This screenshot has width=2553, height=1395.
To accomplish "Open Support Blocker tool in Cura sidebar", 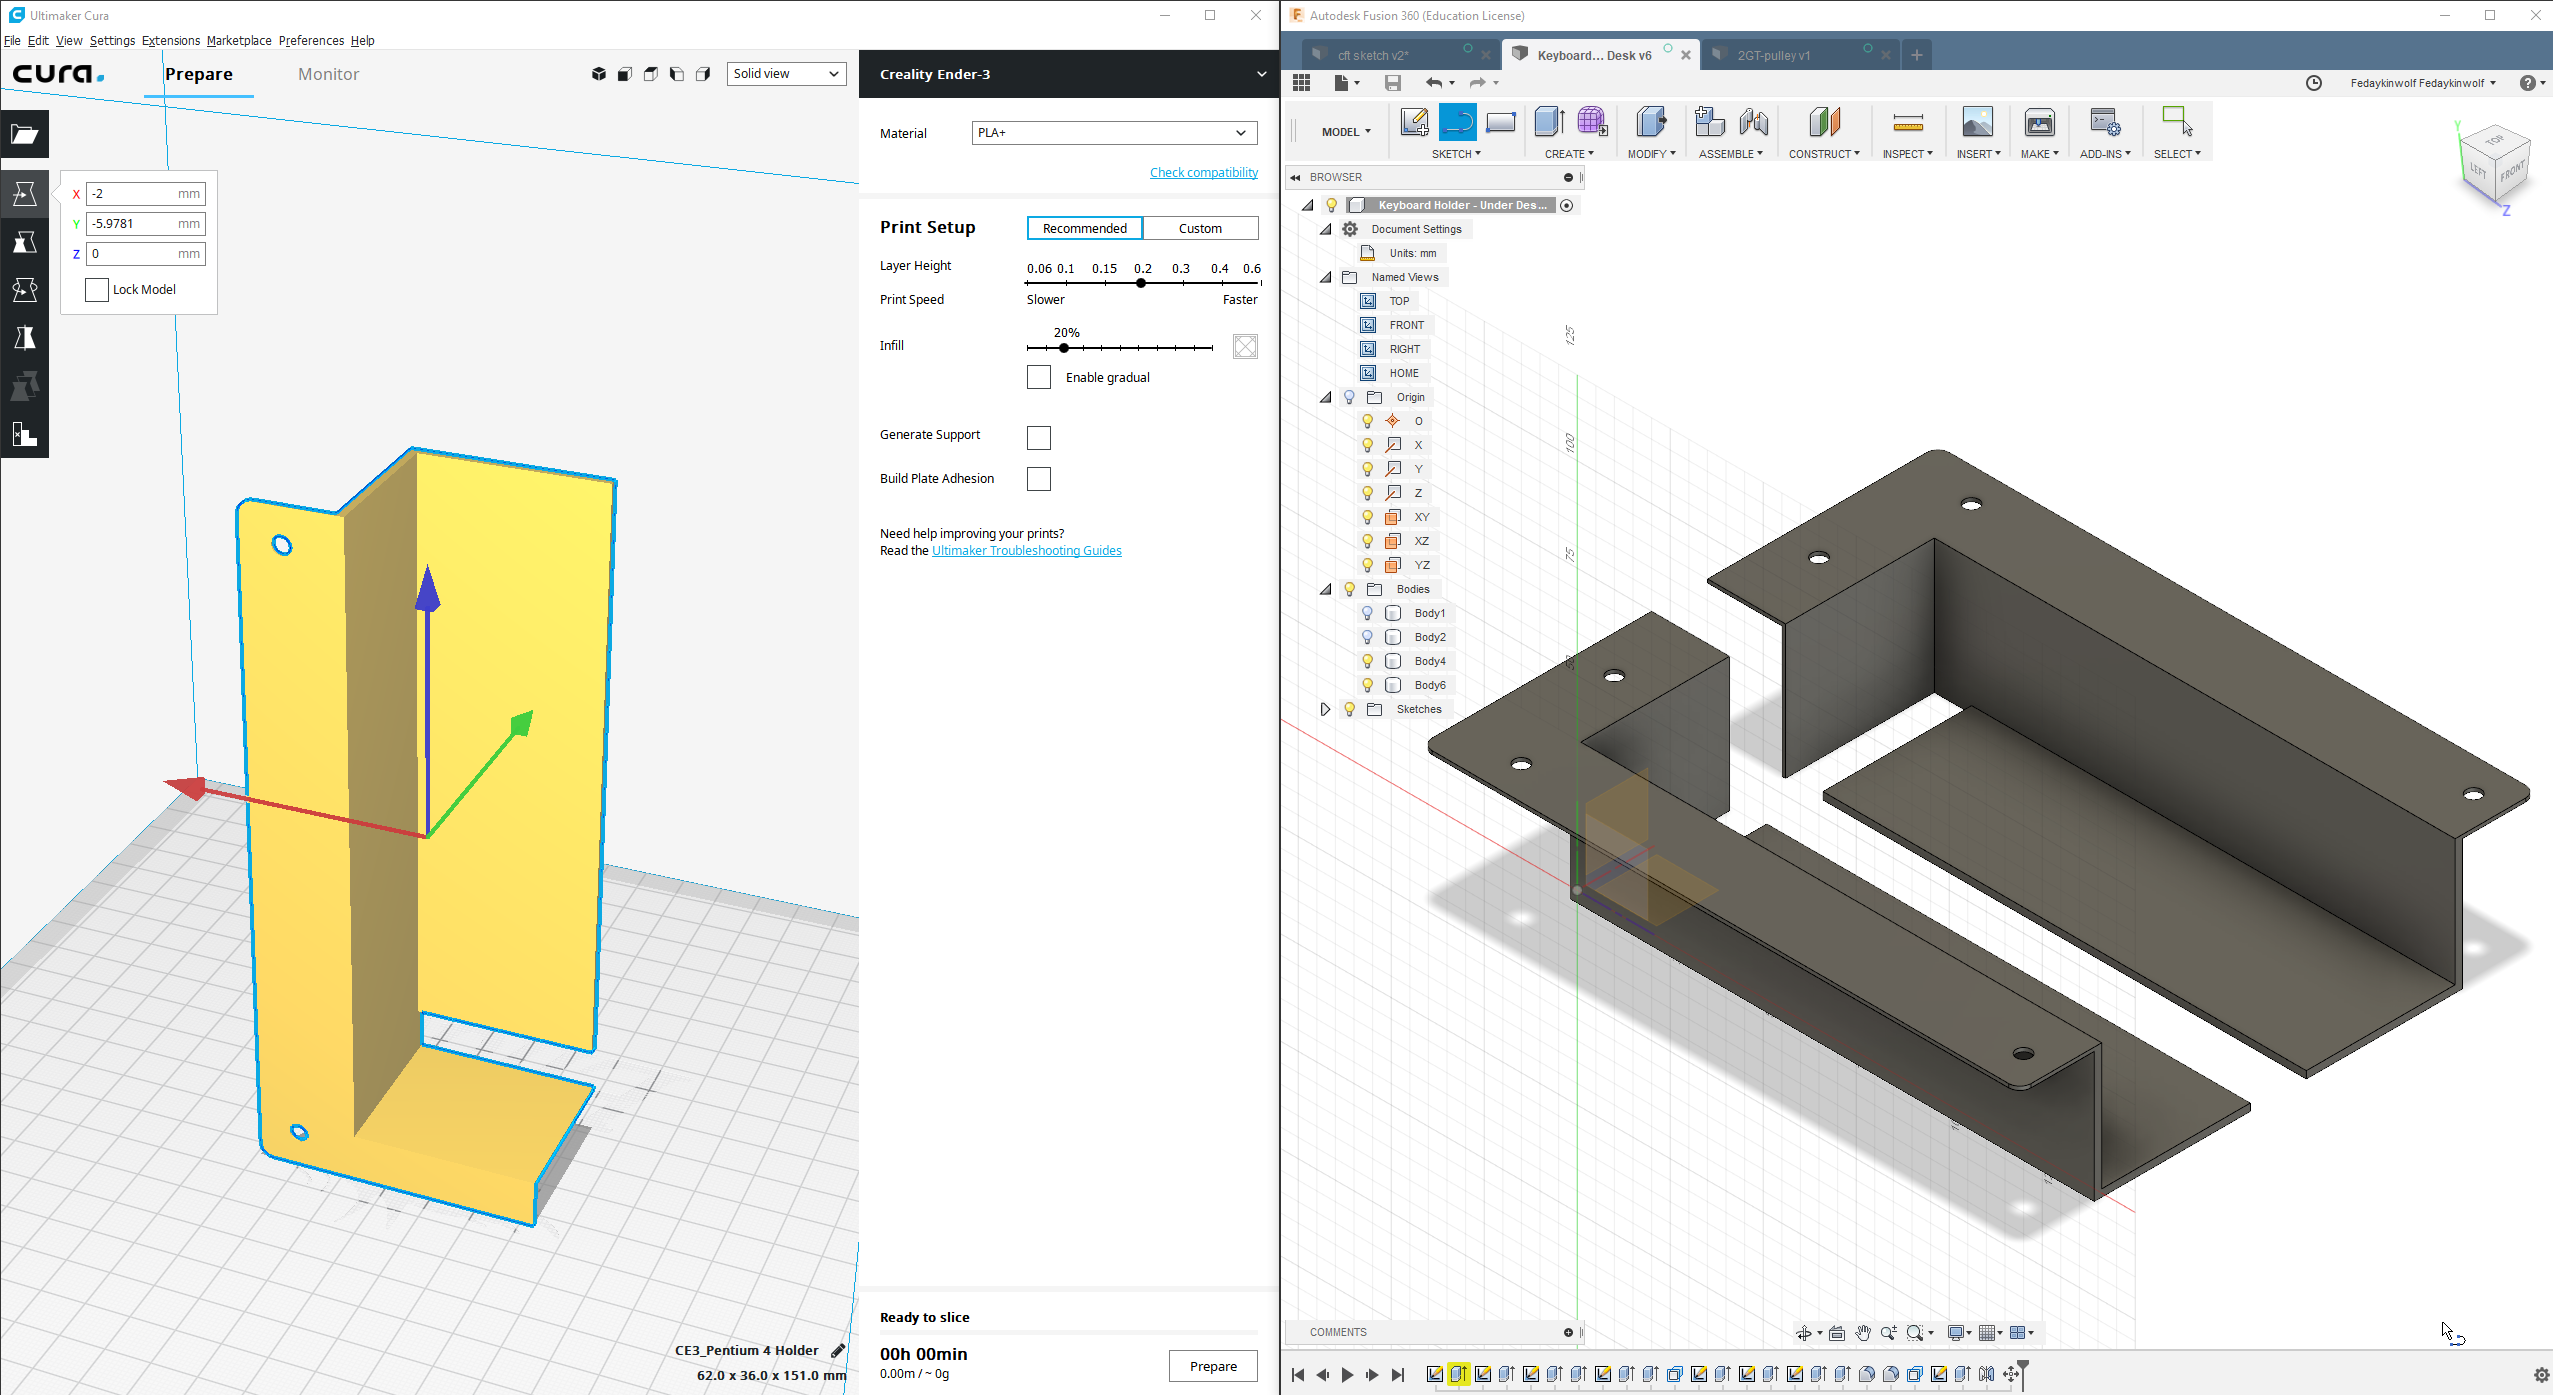I will tap(25, 434).
